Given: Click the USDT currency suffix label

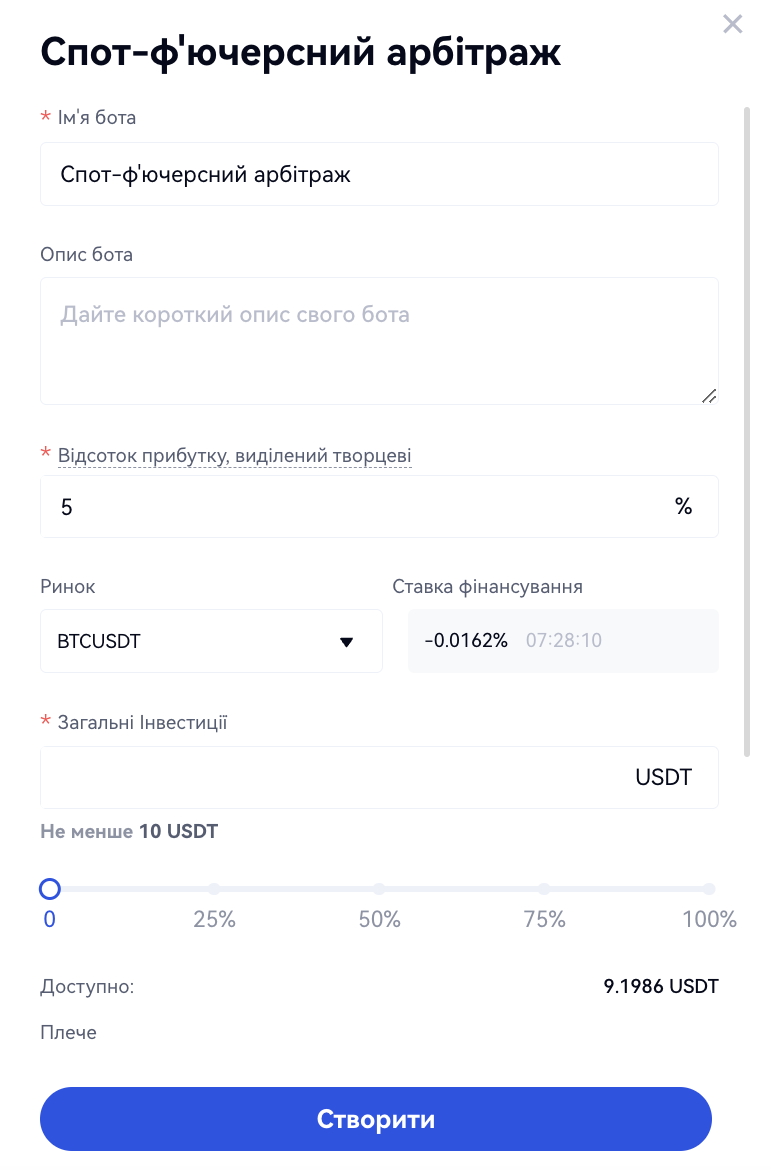Looking at the screenshot, I should (664, 778).
